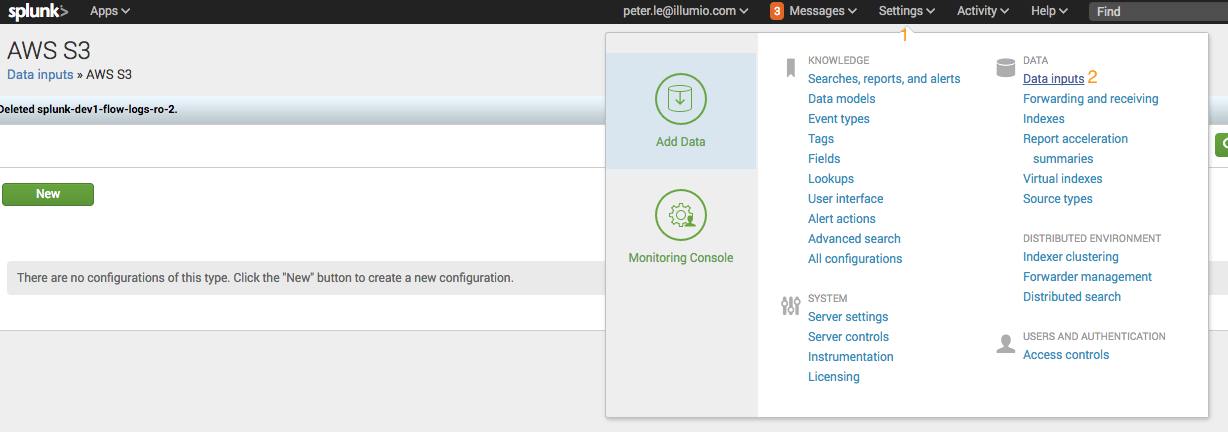Viewport: 1228px width, 432px height.
Task: Select Forwarder management
Action: pos(1088,277)
